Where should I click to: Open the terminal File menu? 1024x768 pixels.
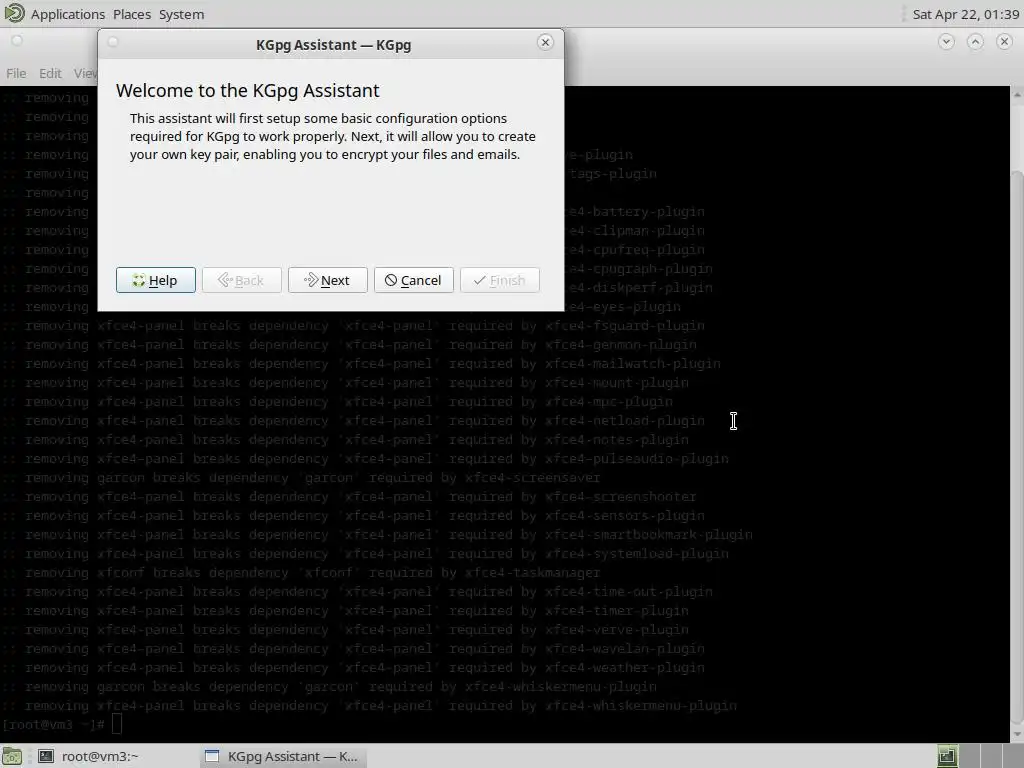[x=16, y=73]
